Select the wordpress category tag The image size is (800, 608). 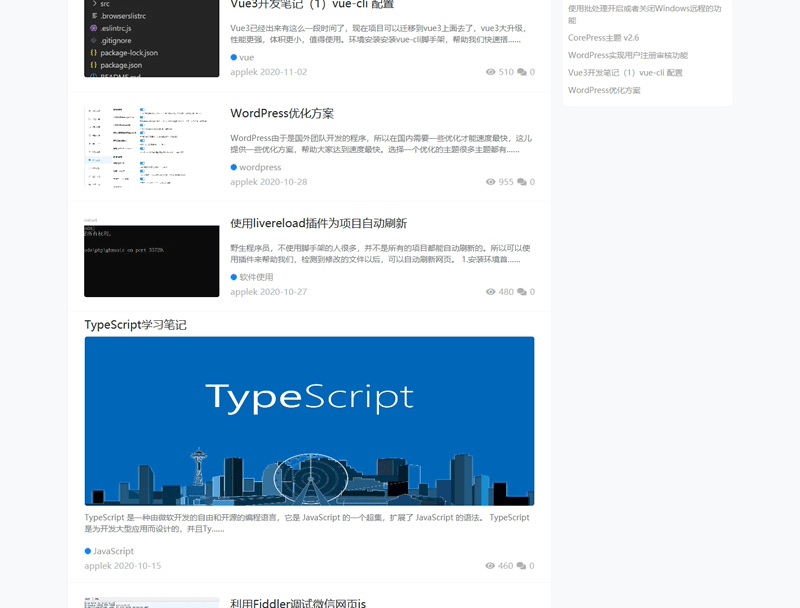[260, 167]
